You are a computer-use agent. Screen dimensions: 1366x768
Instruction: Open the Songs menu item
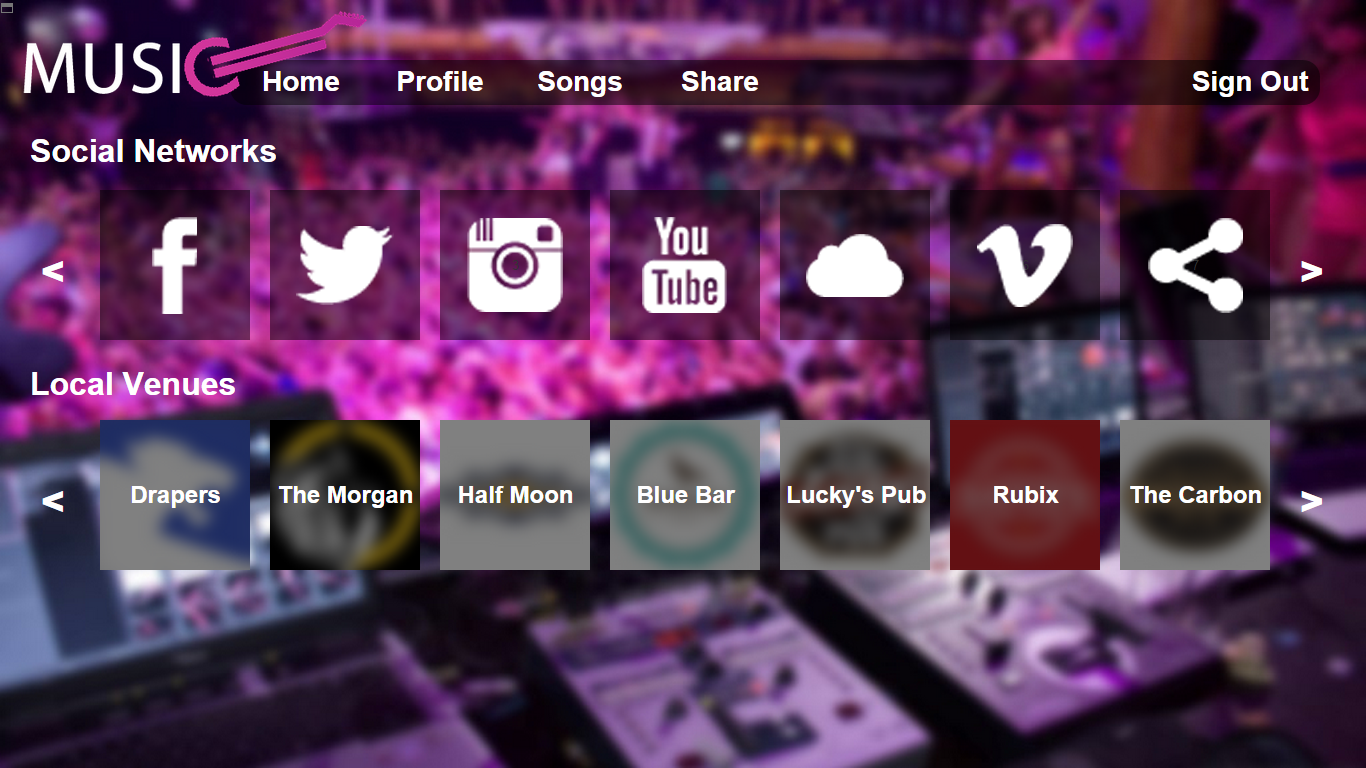click(x=580, y=82)
